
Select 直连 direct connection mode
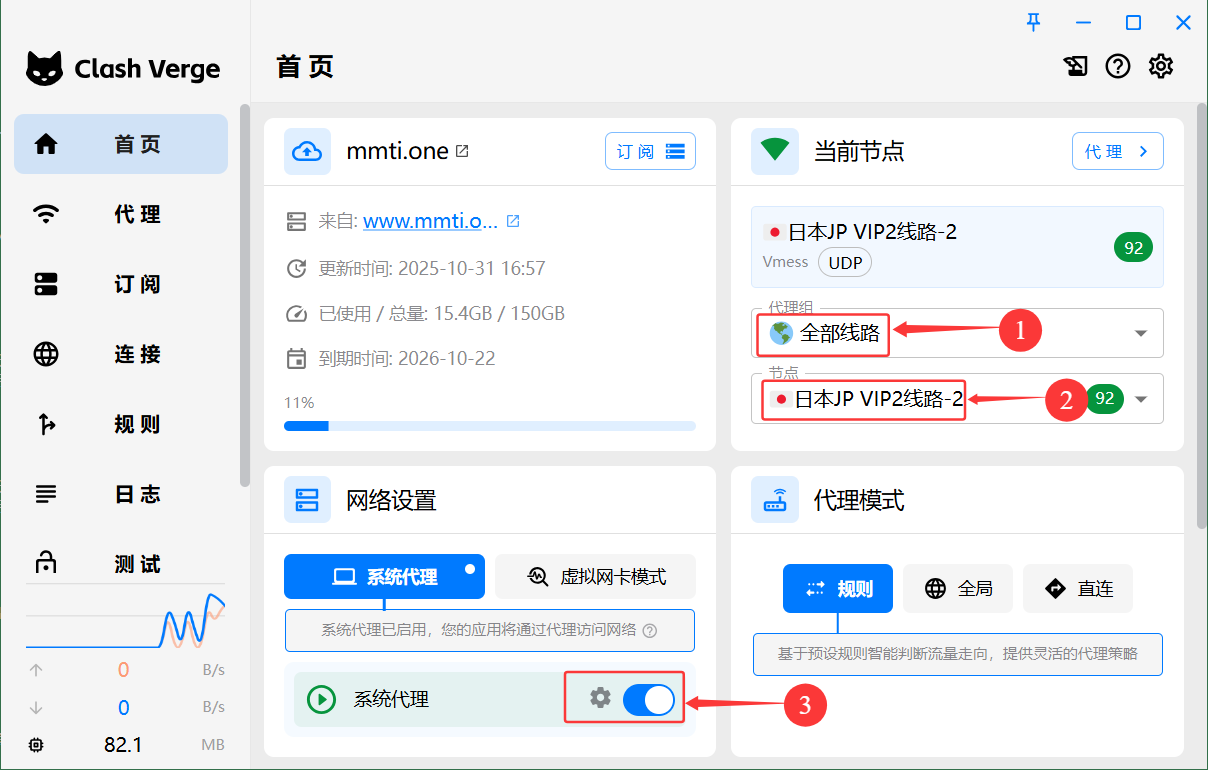(x=1078, y=588)
